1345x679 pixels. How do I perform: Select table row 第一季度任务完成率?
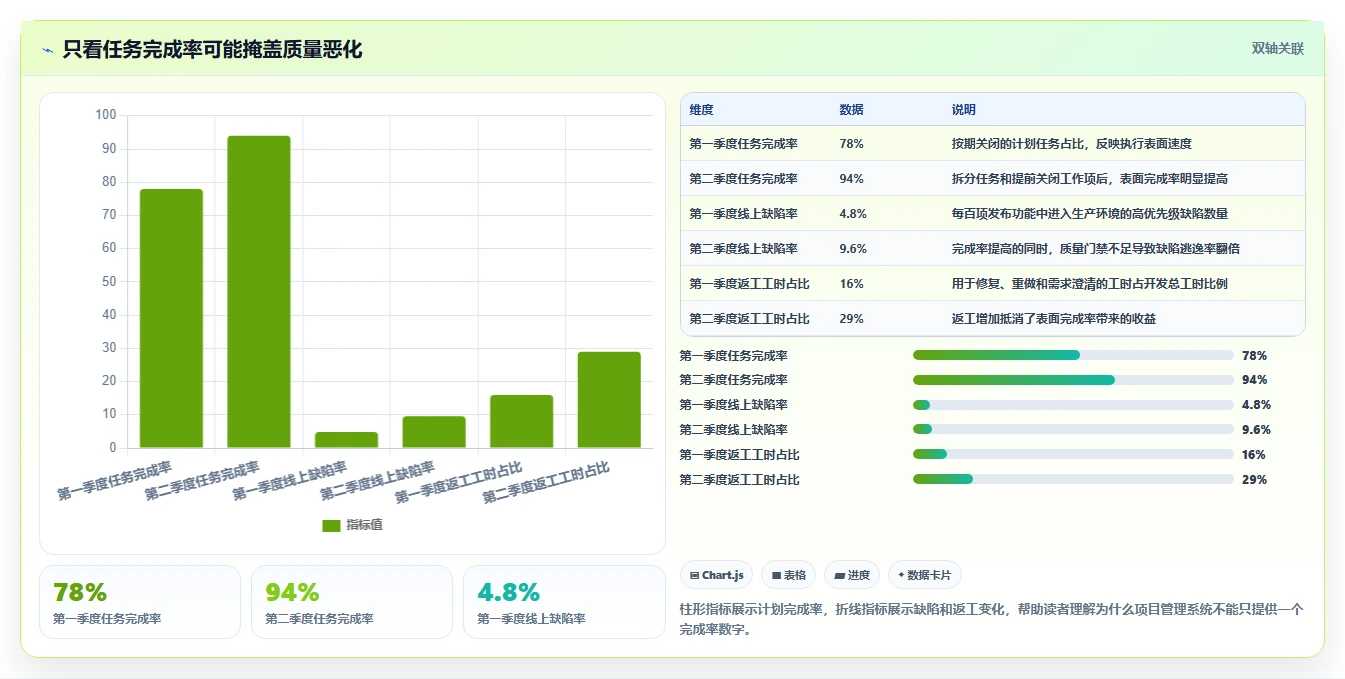(993, 144)
